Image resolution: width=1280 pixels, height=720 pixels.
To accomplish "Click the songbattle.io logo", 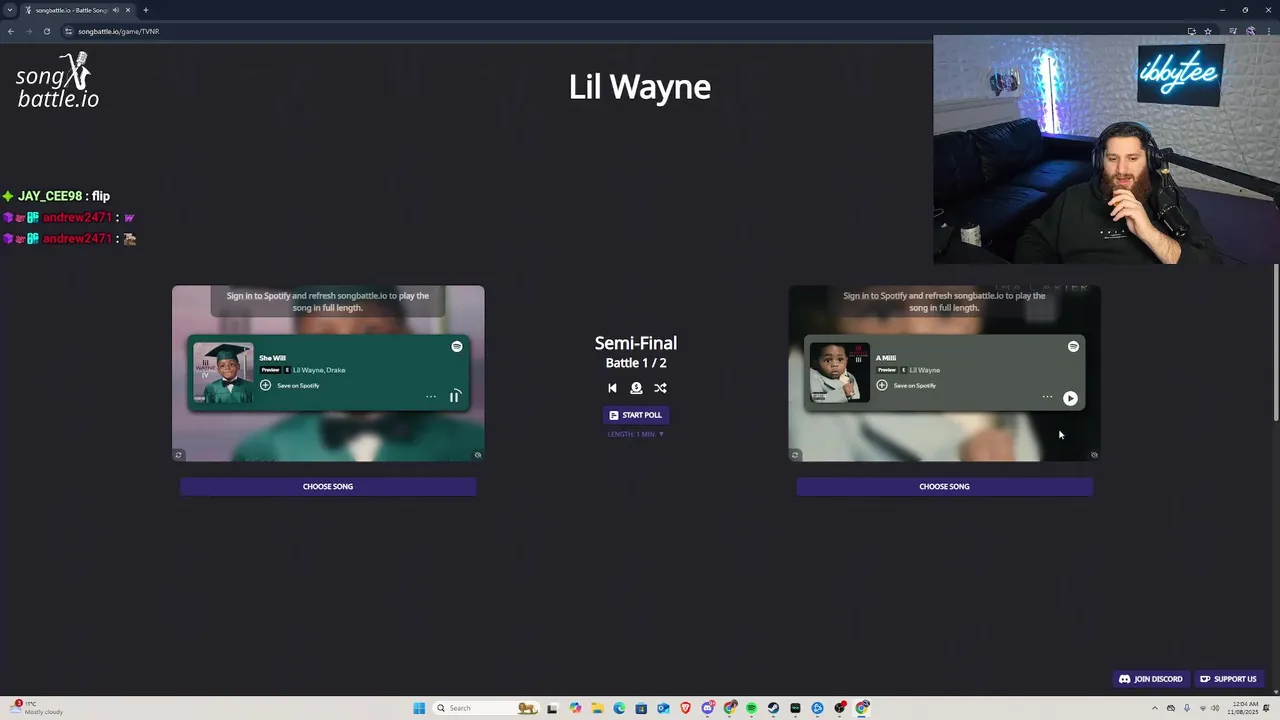I will tap(58, 81).
